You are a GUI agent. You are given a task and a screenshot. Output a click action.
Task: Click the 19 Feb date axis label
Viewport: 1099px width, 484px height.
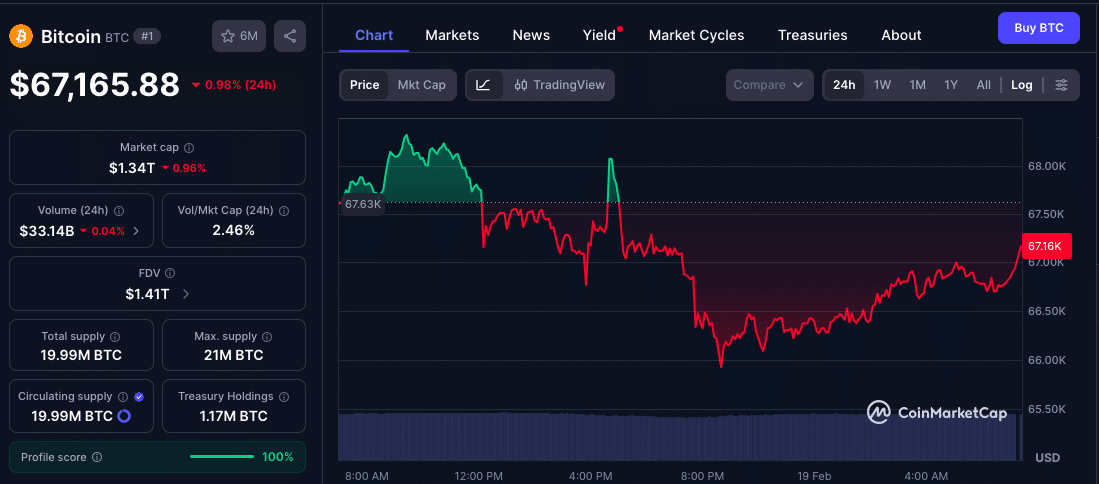814,476
